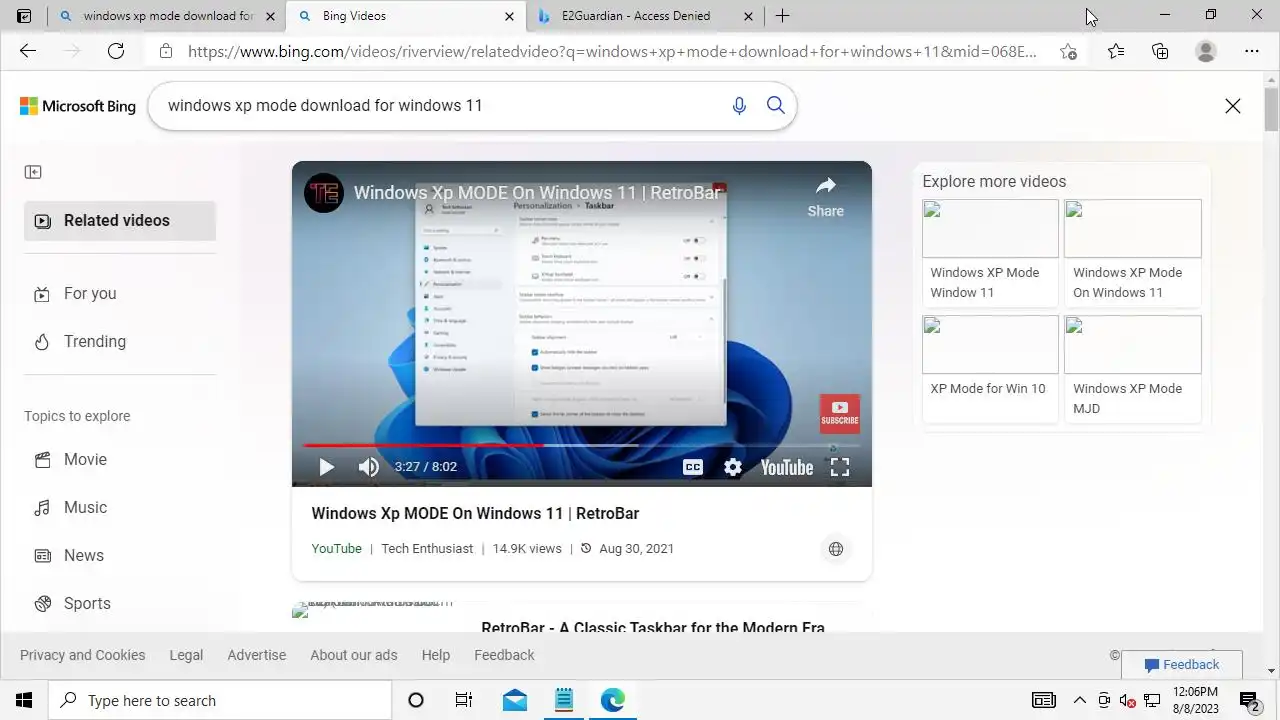Refresh the current page
This screenshot has height=720, width=1280.
(116, 51)
